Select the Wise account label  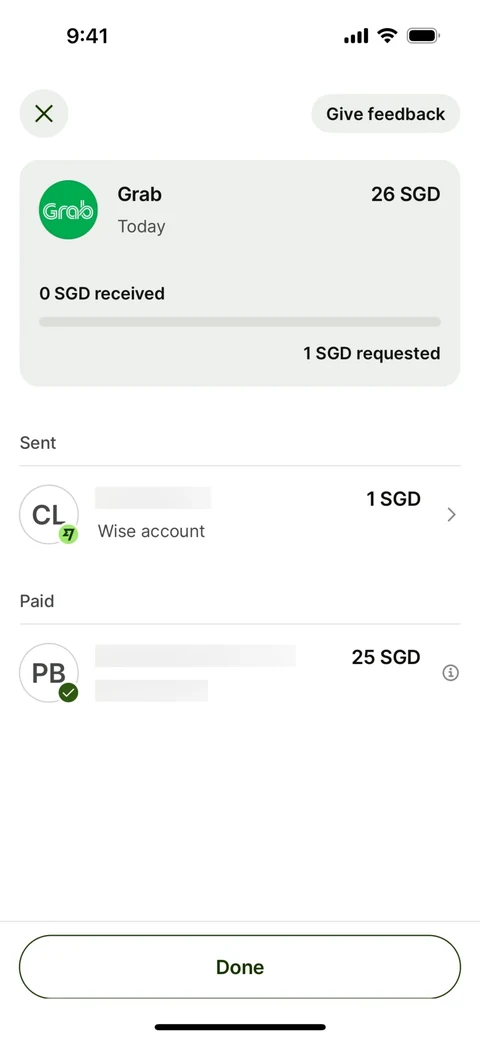pos(151,531)
